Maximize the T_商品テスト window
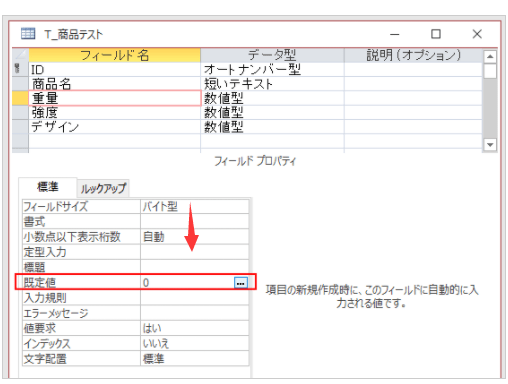The width and height of the screenshot is (508, 384). 436,34
